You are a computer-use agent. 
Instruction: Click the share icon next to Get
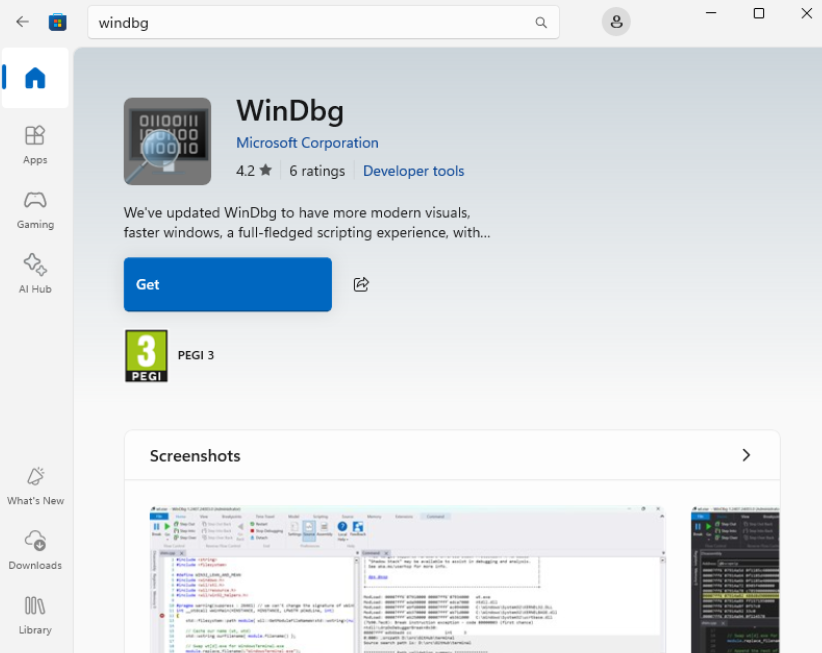(361, 284)
